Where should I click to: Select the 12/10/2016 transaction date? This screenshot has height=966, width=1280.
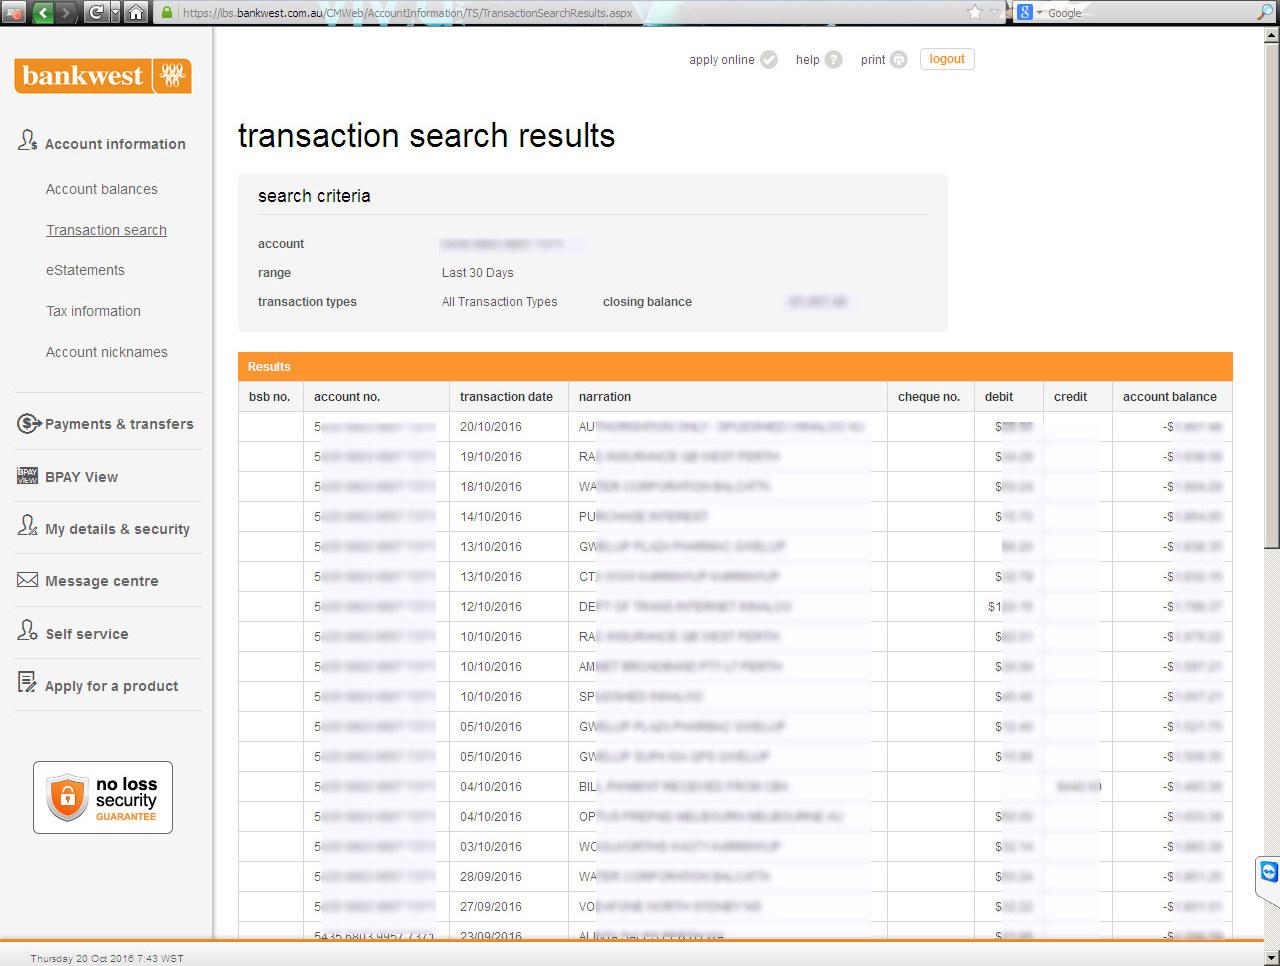pyautogui.click(x=491, y=607)
